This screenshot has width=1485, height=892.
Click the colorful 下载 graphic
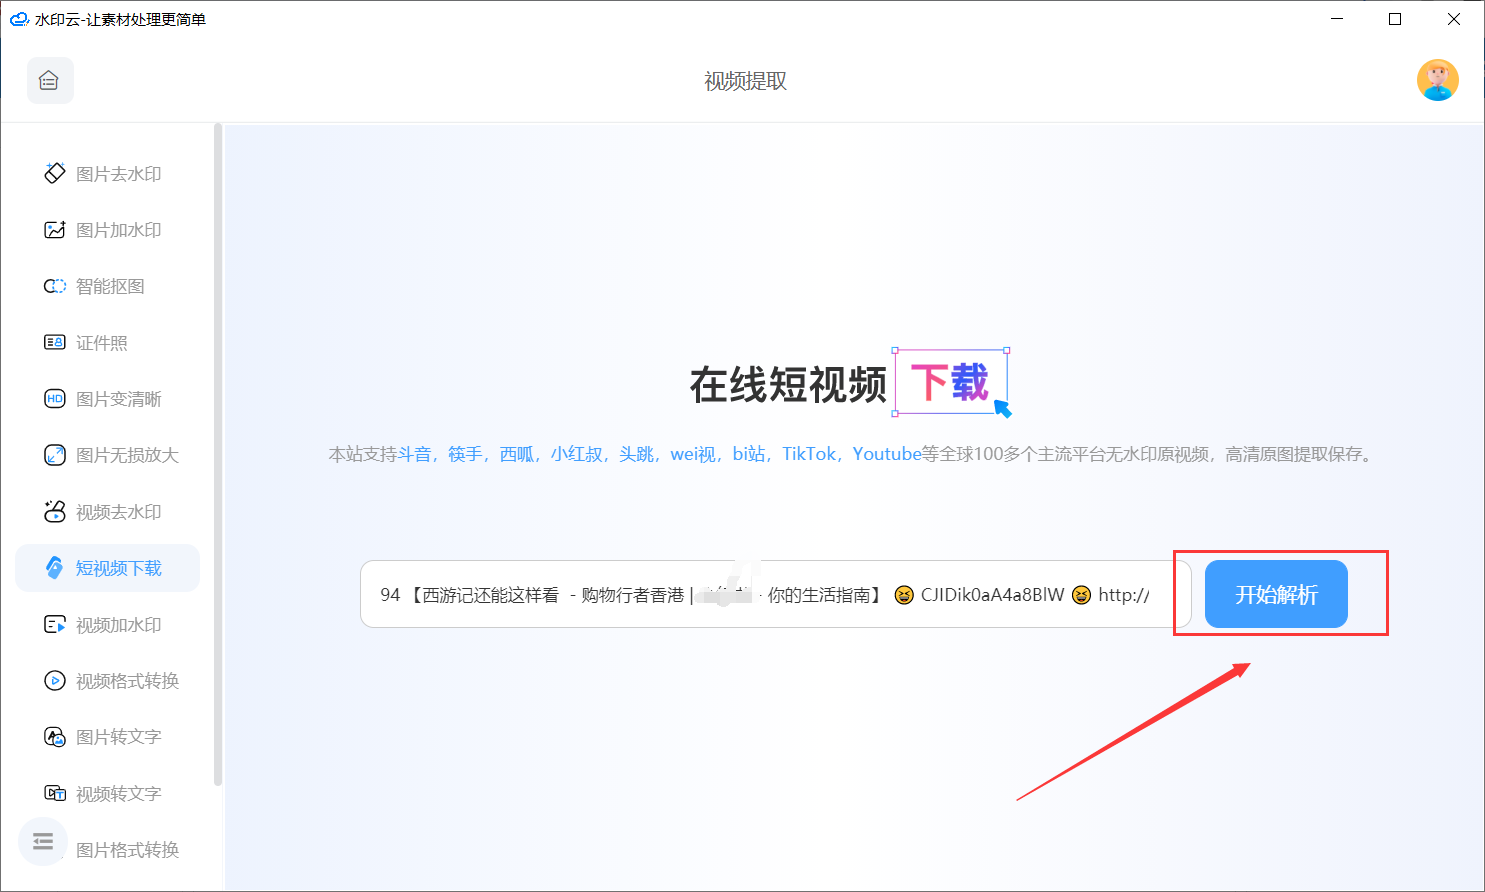951,382
